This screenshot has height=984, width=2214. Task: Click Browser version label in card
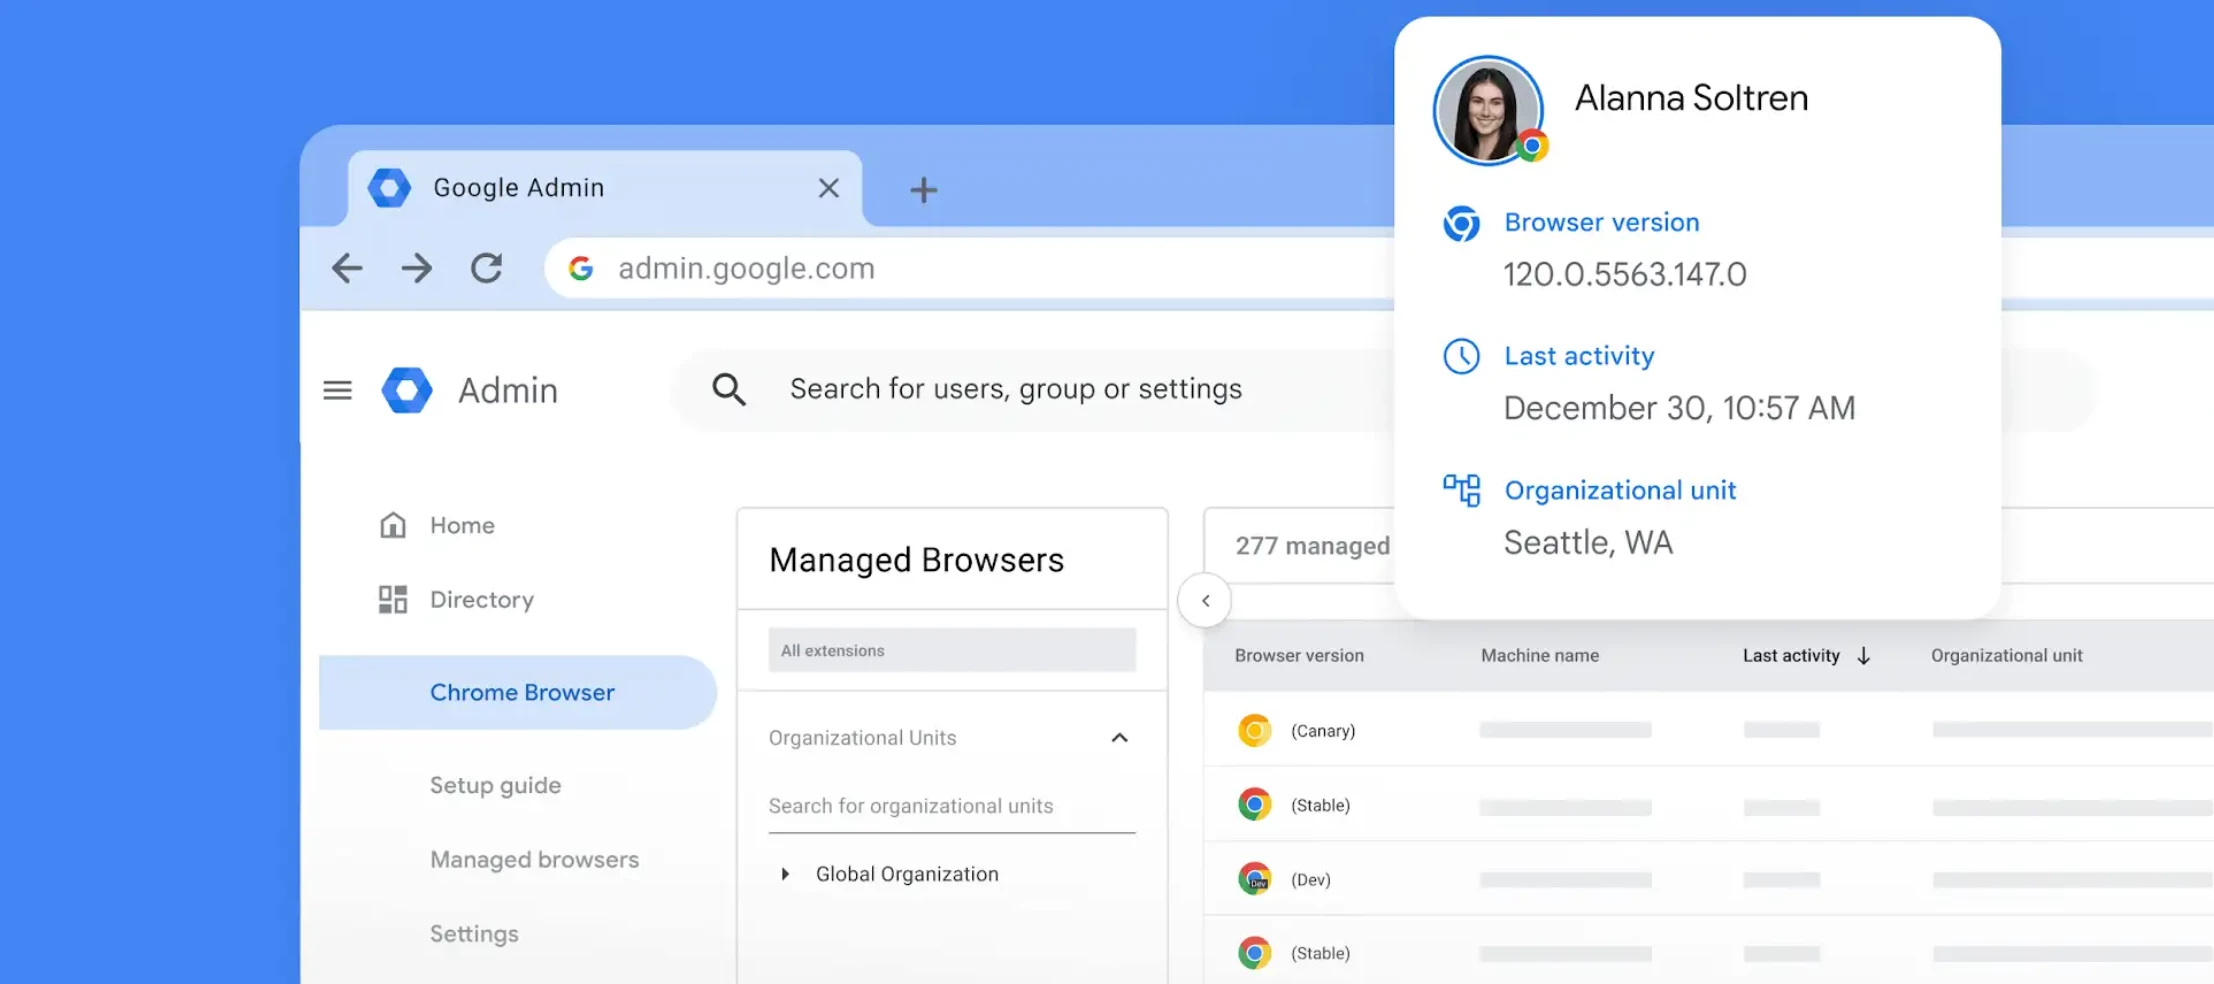coord(1602,222)
